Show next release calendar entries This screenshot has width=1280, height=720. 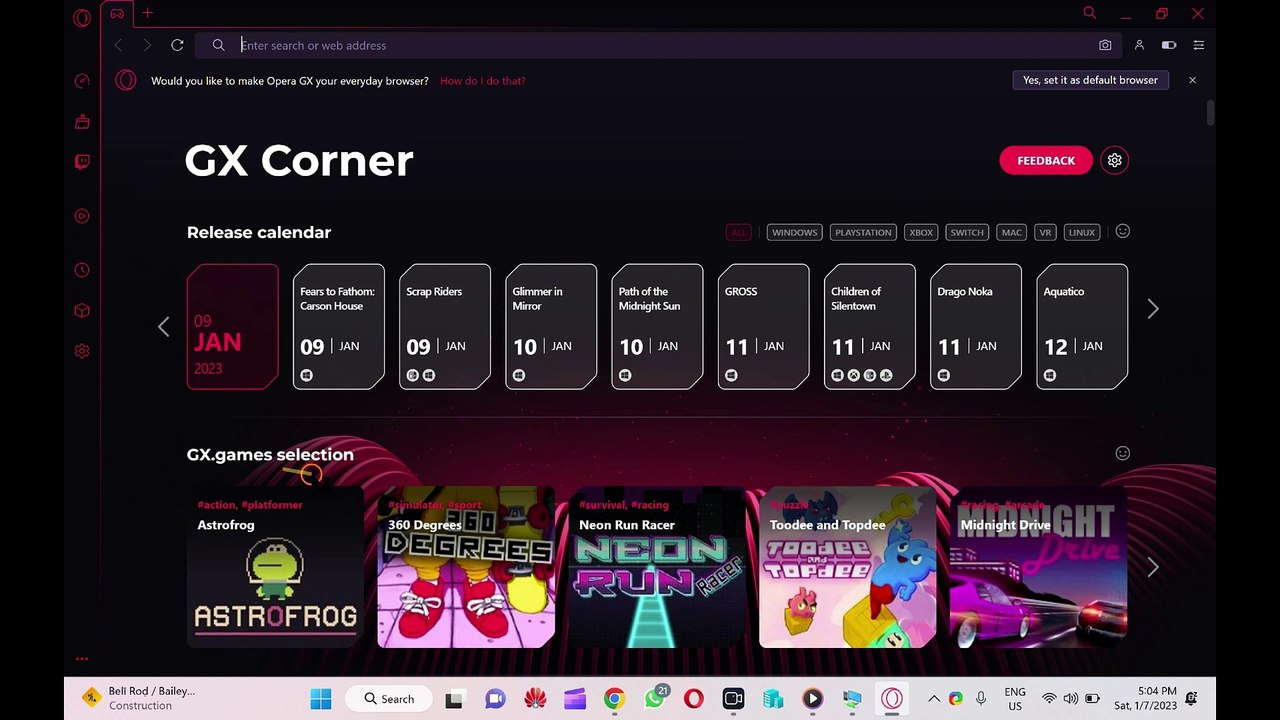tap(1153, 309)
